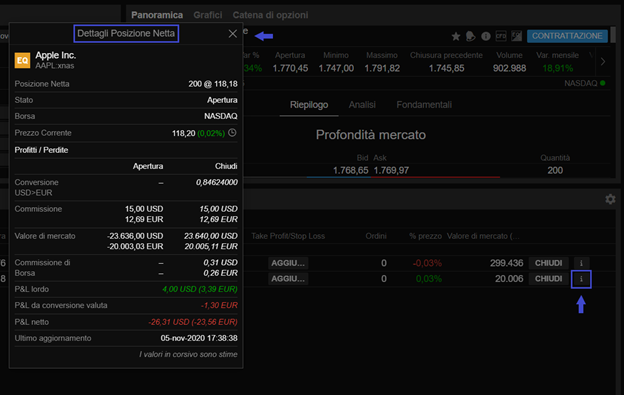Click CHIUDI for the 299.436 position
This screenshot has height=395, width=624.
(x=548, y=263)
